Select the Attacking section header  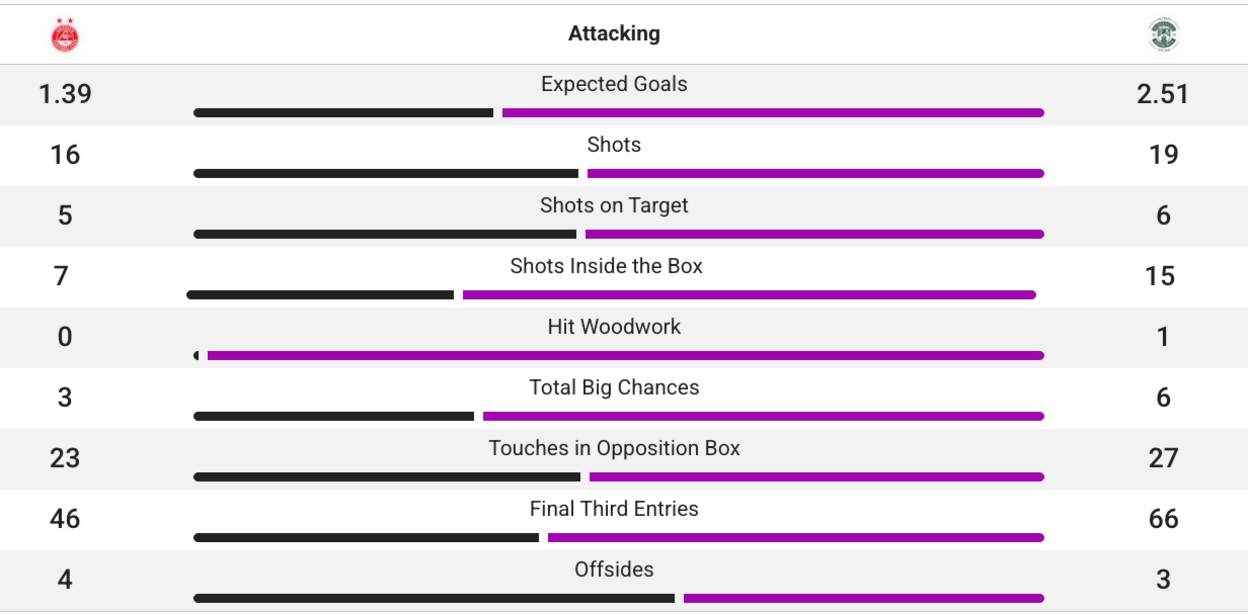[x=614, y=33]
